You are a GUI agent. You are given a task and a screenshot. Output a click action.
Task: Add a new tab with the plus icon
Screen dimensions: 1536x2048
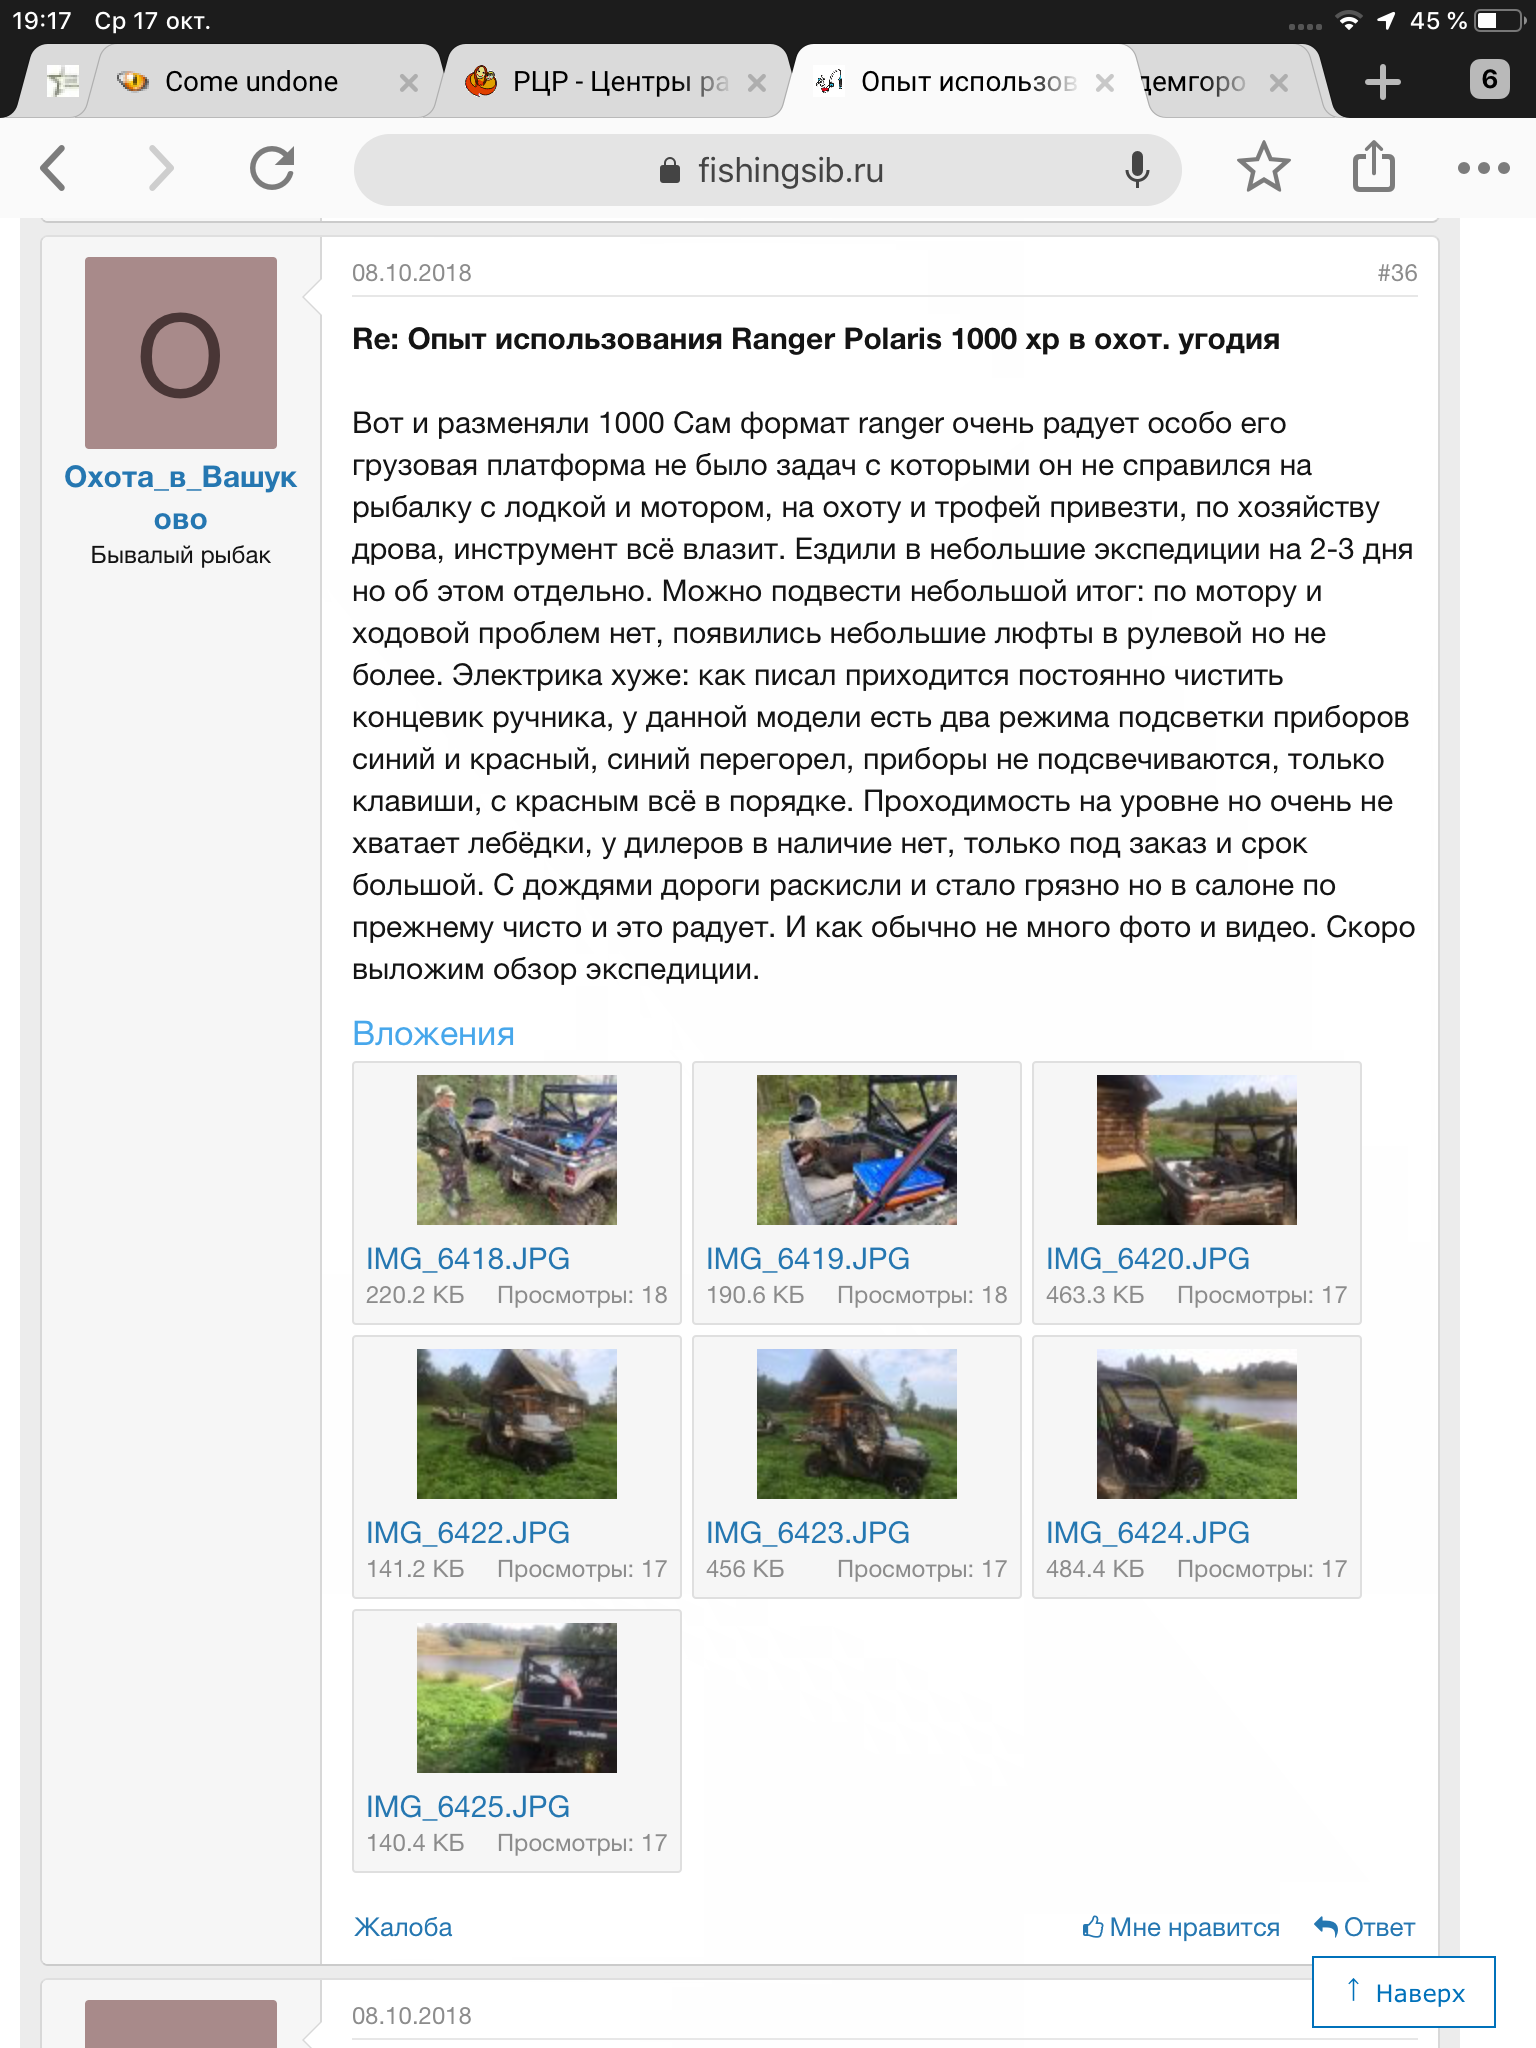click(x=1382, y=81)
